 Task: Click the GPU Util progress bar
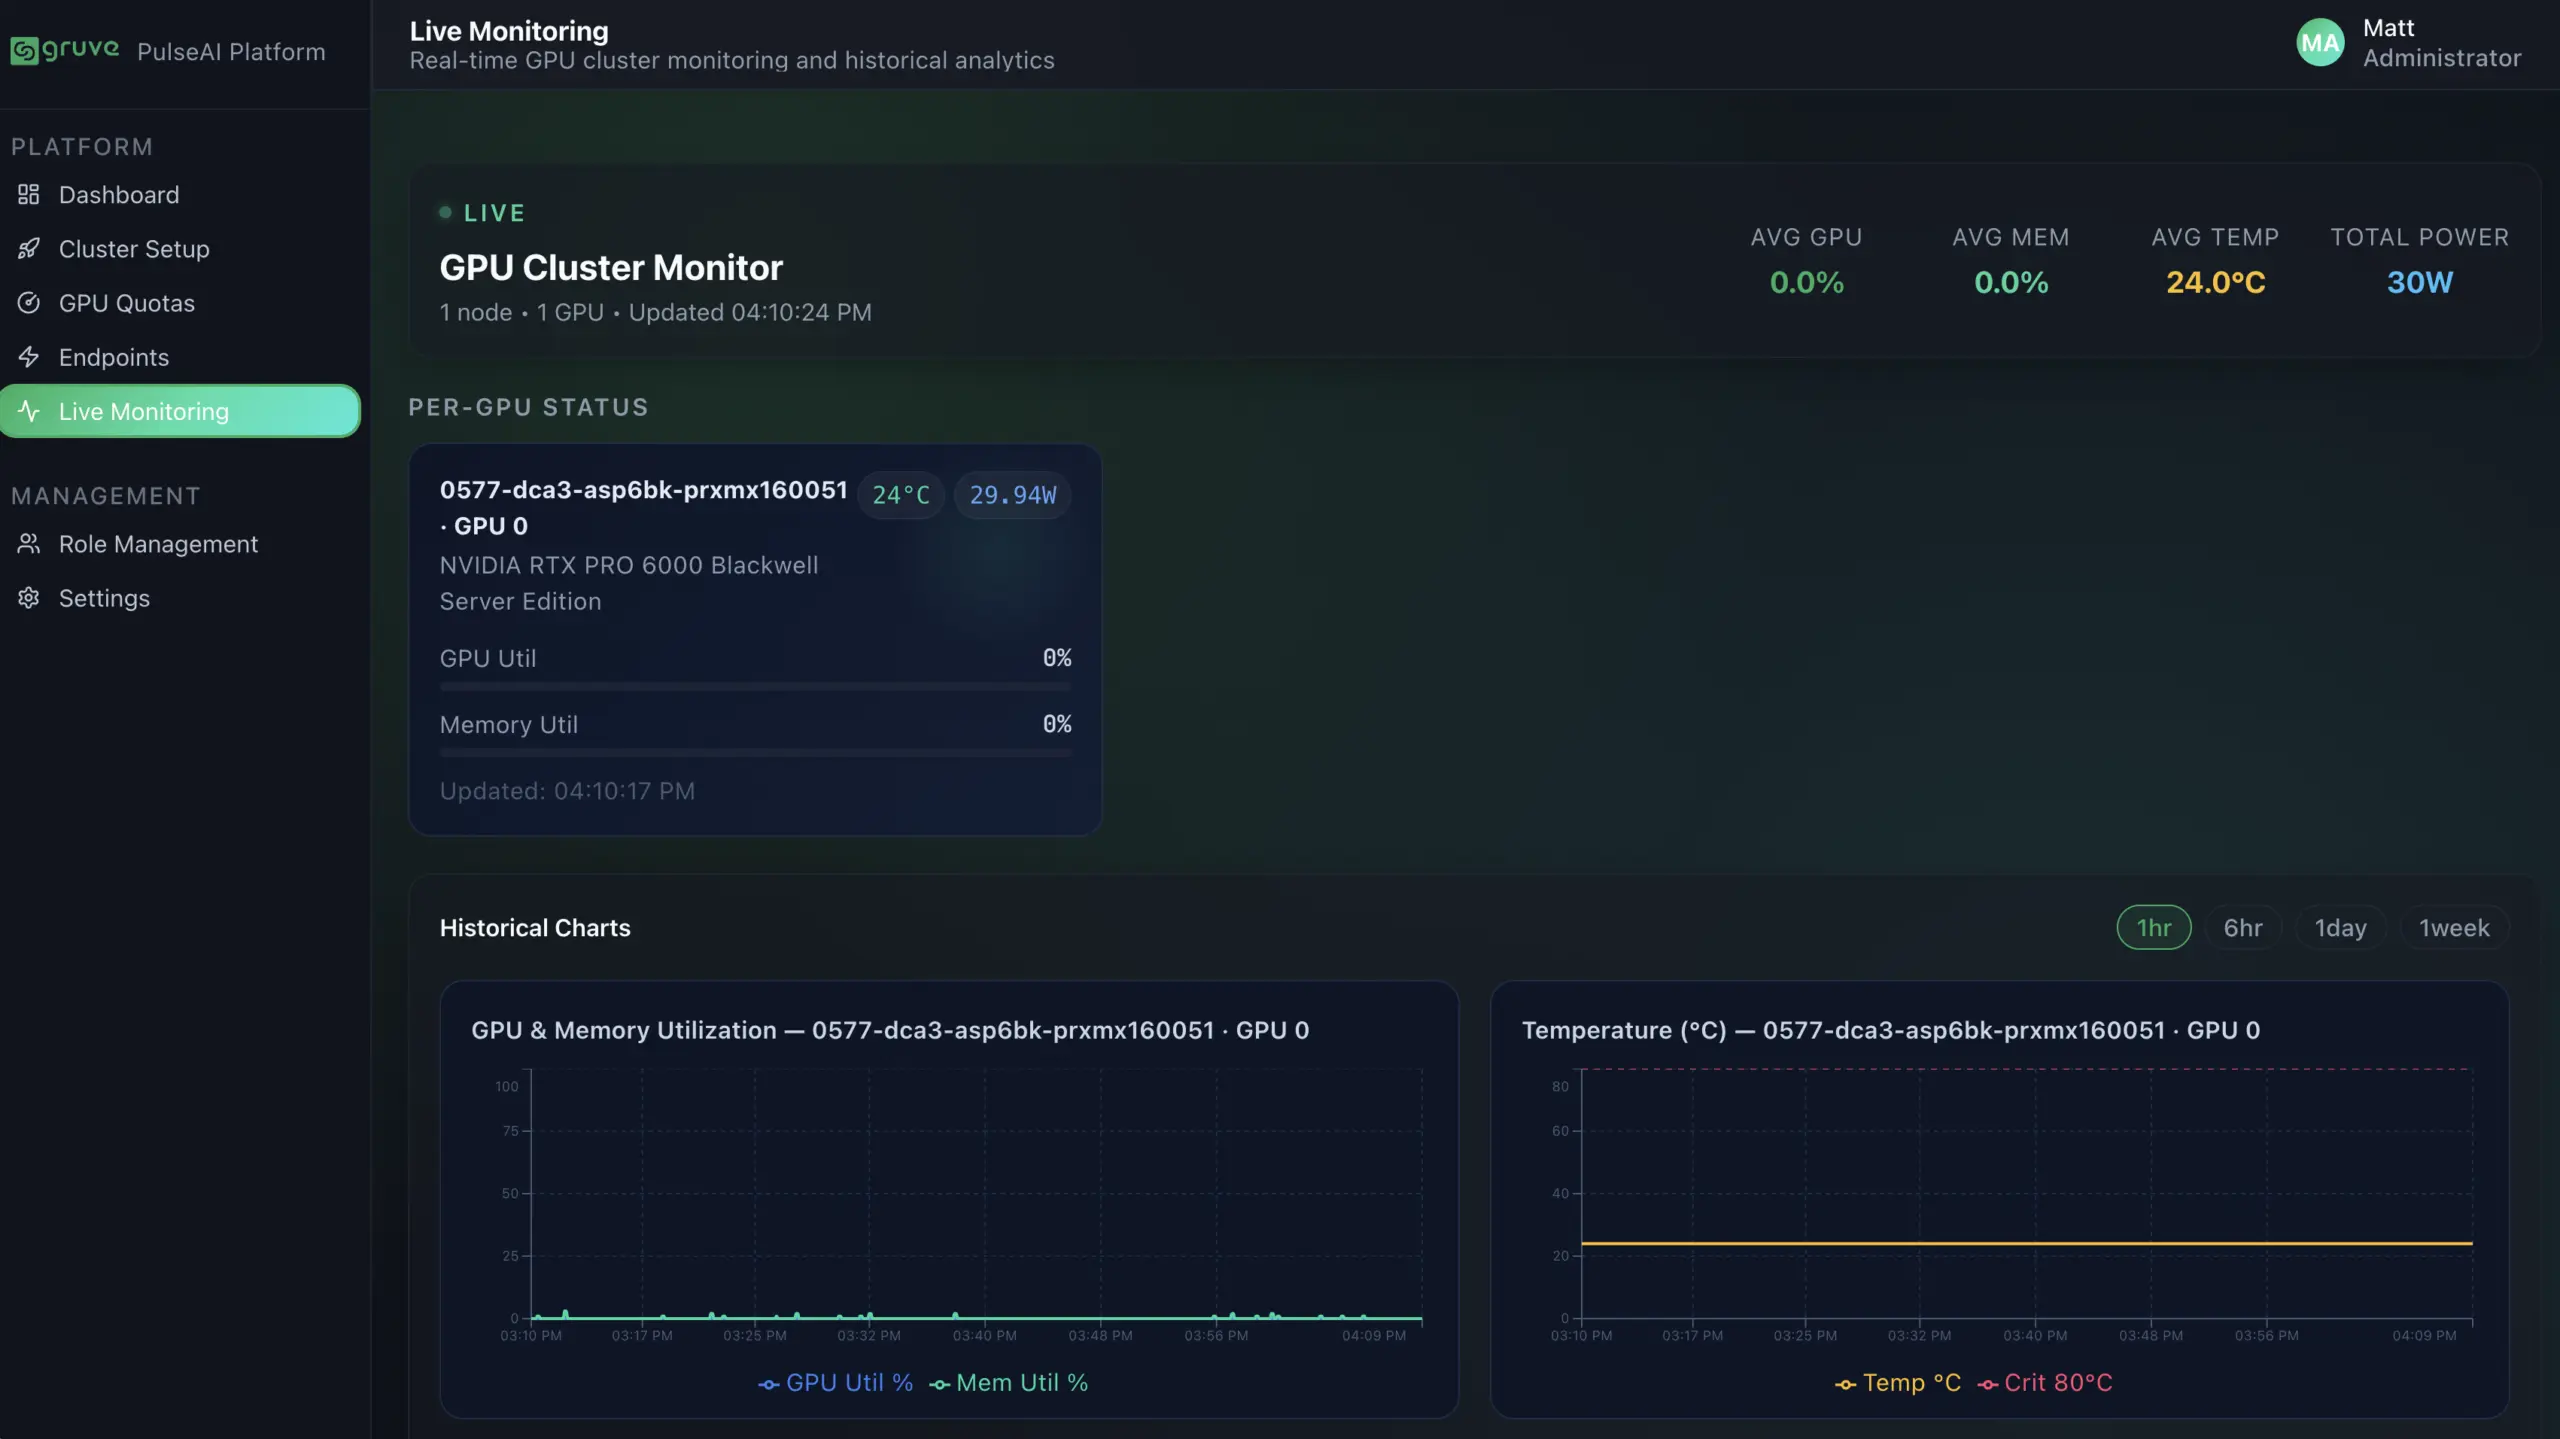(x=755, y=687)
